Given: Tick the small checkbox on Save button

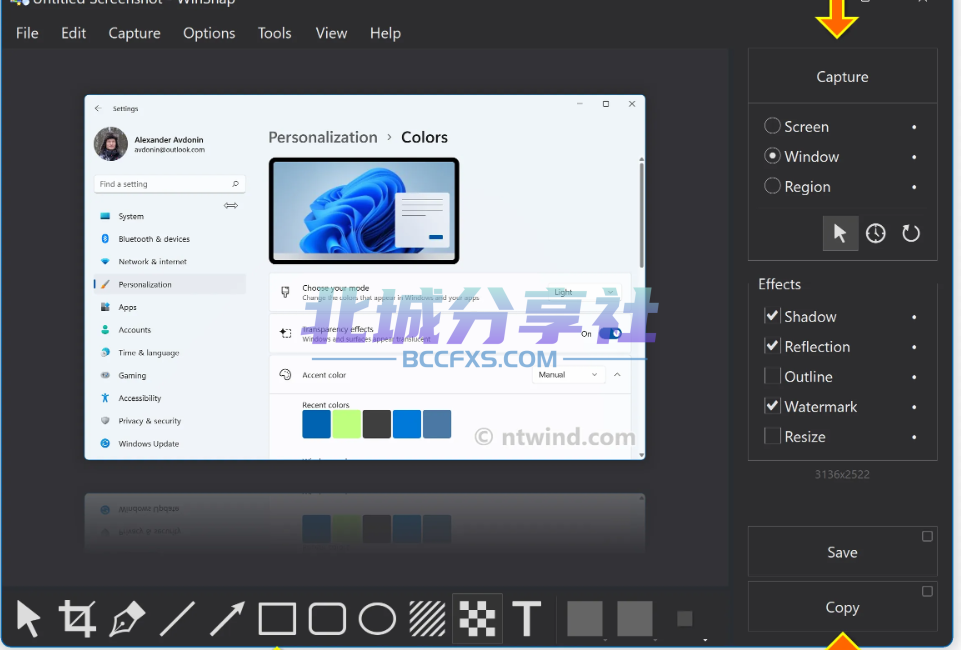Looking at the screenshot, I should 927,537.
